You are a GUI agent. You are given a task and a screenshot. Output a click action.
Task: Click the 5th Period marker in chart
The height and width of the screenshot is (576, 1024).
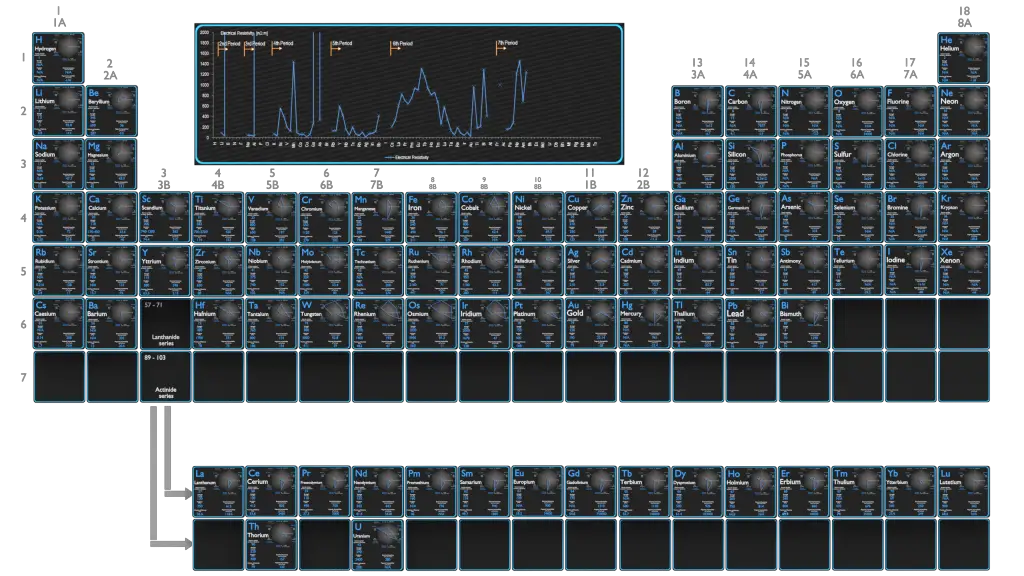point(342,45)
